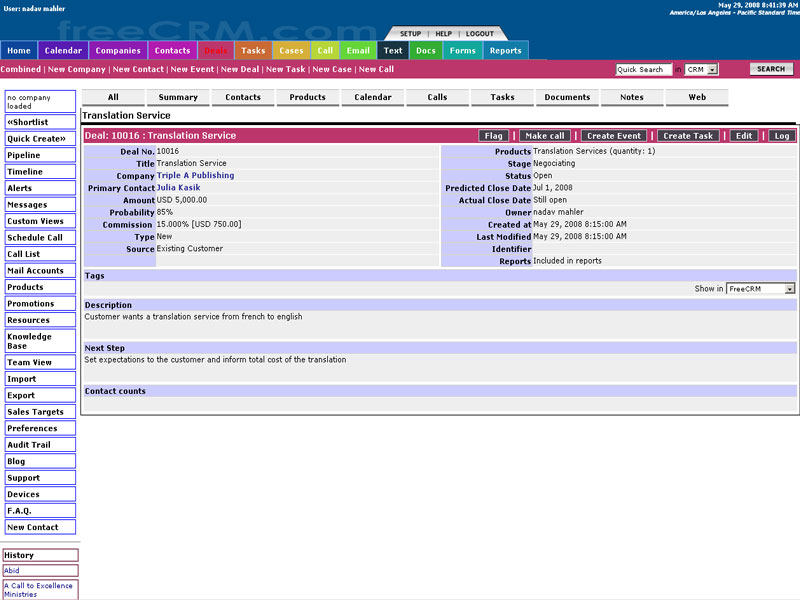
Task: Go to the Docs tab
Action: 426,51
